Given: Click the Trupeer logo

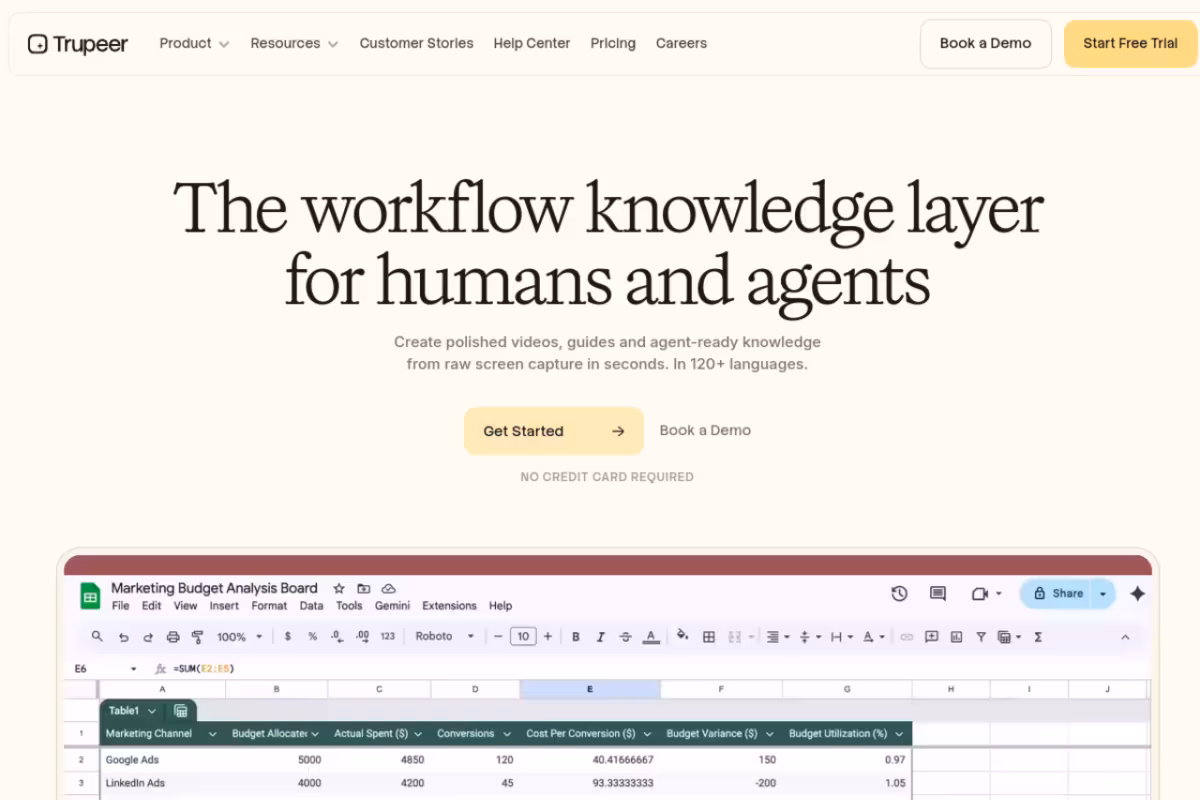Looking at the screenshot, I should (78, 44).
